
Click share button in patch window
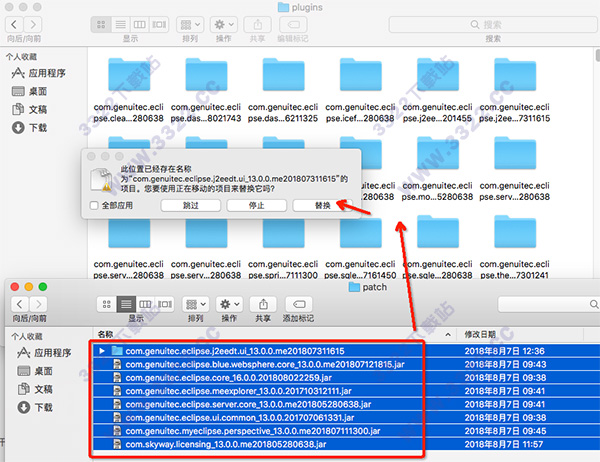click(x=263, y=304)
